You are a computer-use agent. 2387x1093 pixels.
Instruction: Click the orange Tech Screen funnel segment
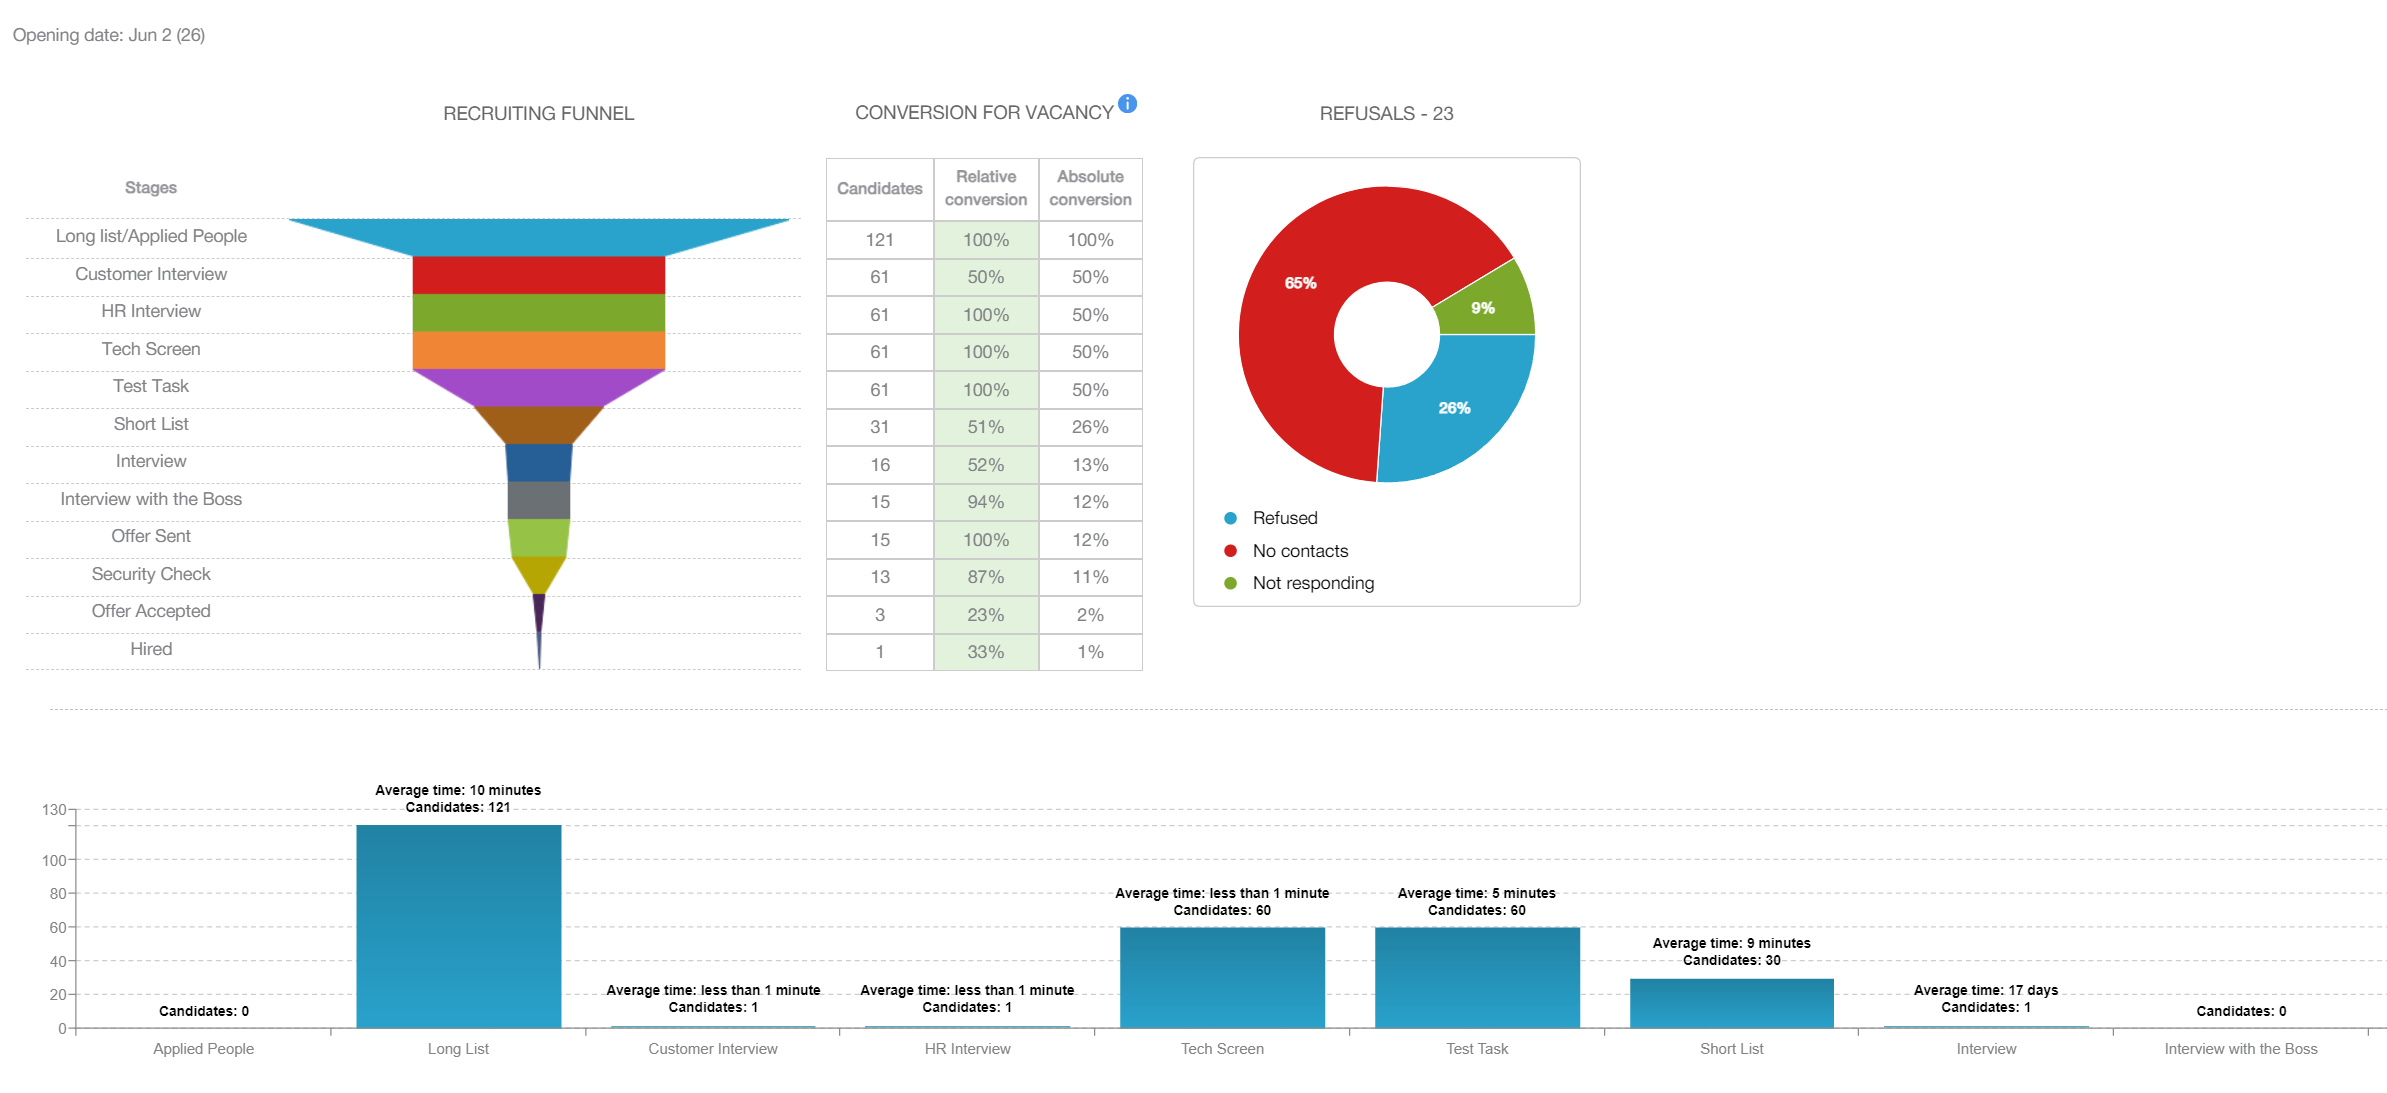coord(538,350)
